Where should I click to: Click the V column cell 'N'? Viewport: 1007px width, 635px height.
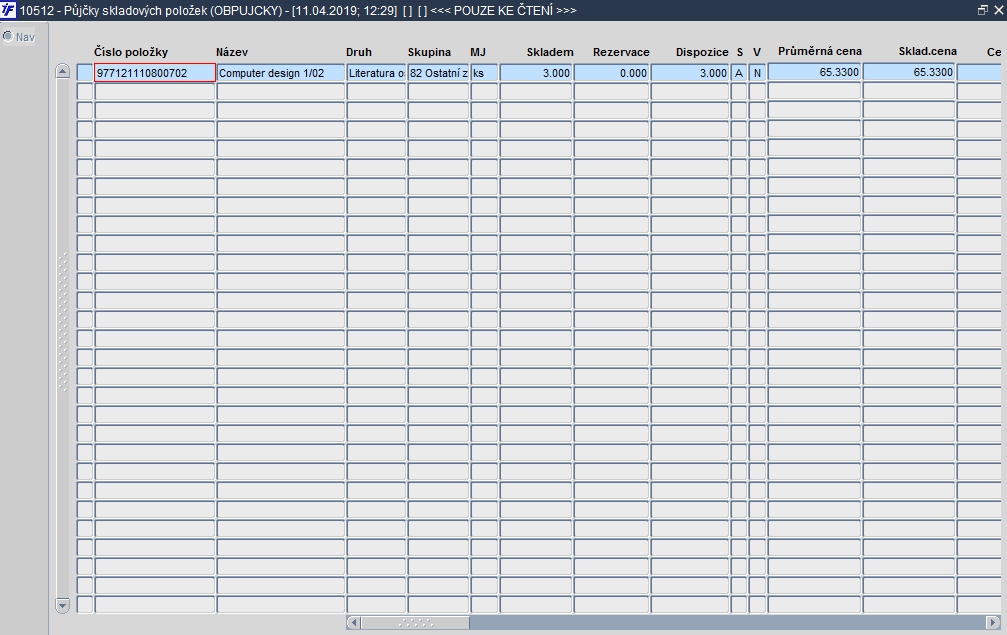[757, 73]
